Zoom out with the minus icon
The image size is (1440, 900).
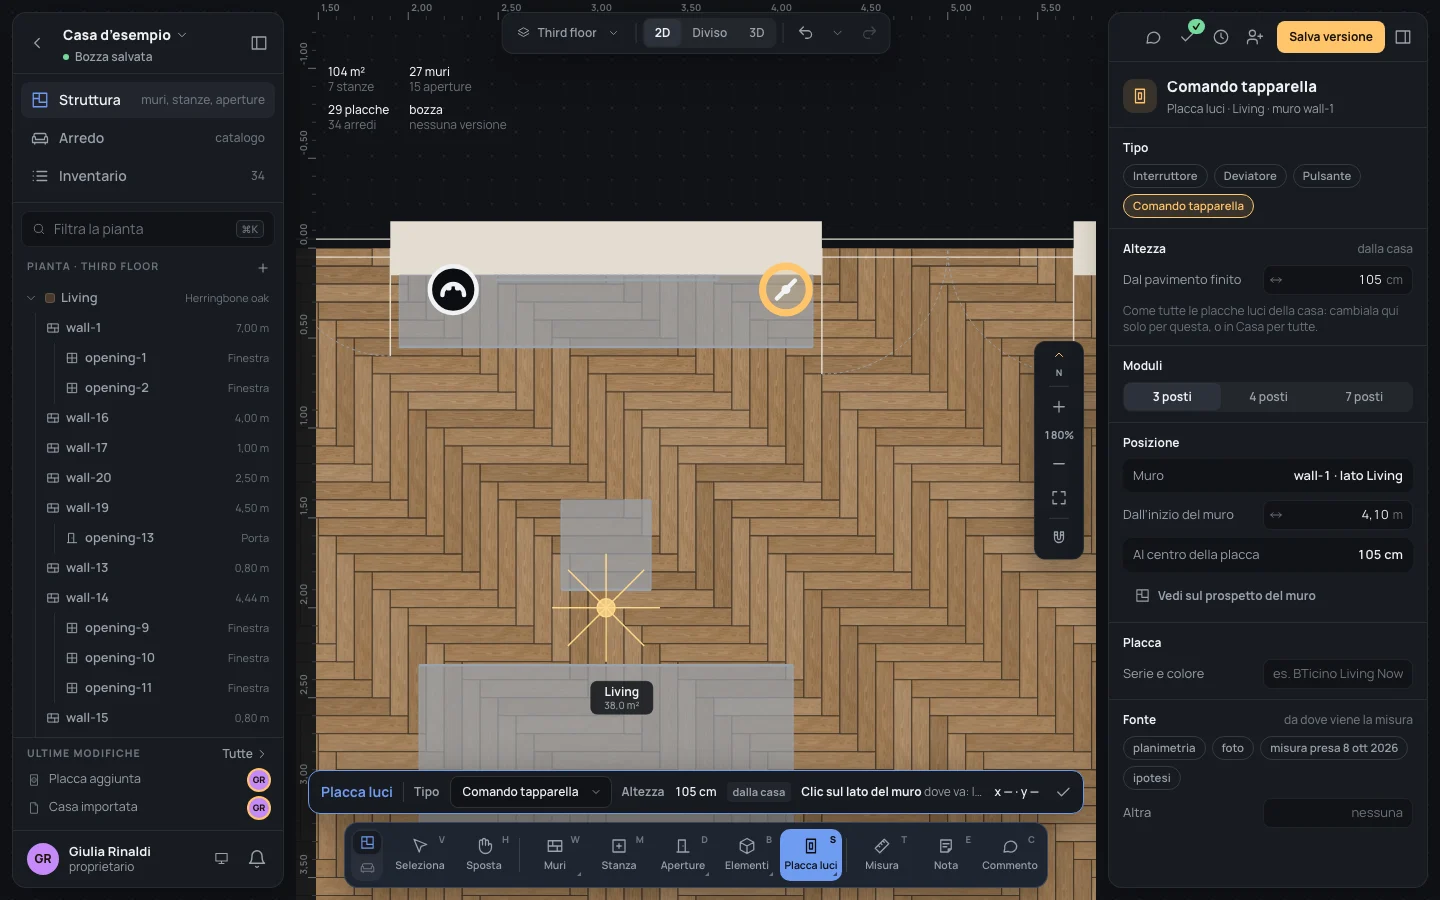coord(1059,464)
